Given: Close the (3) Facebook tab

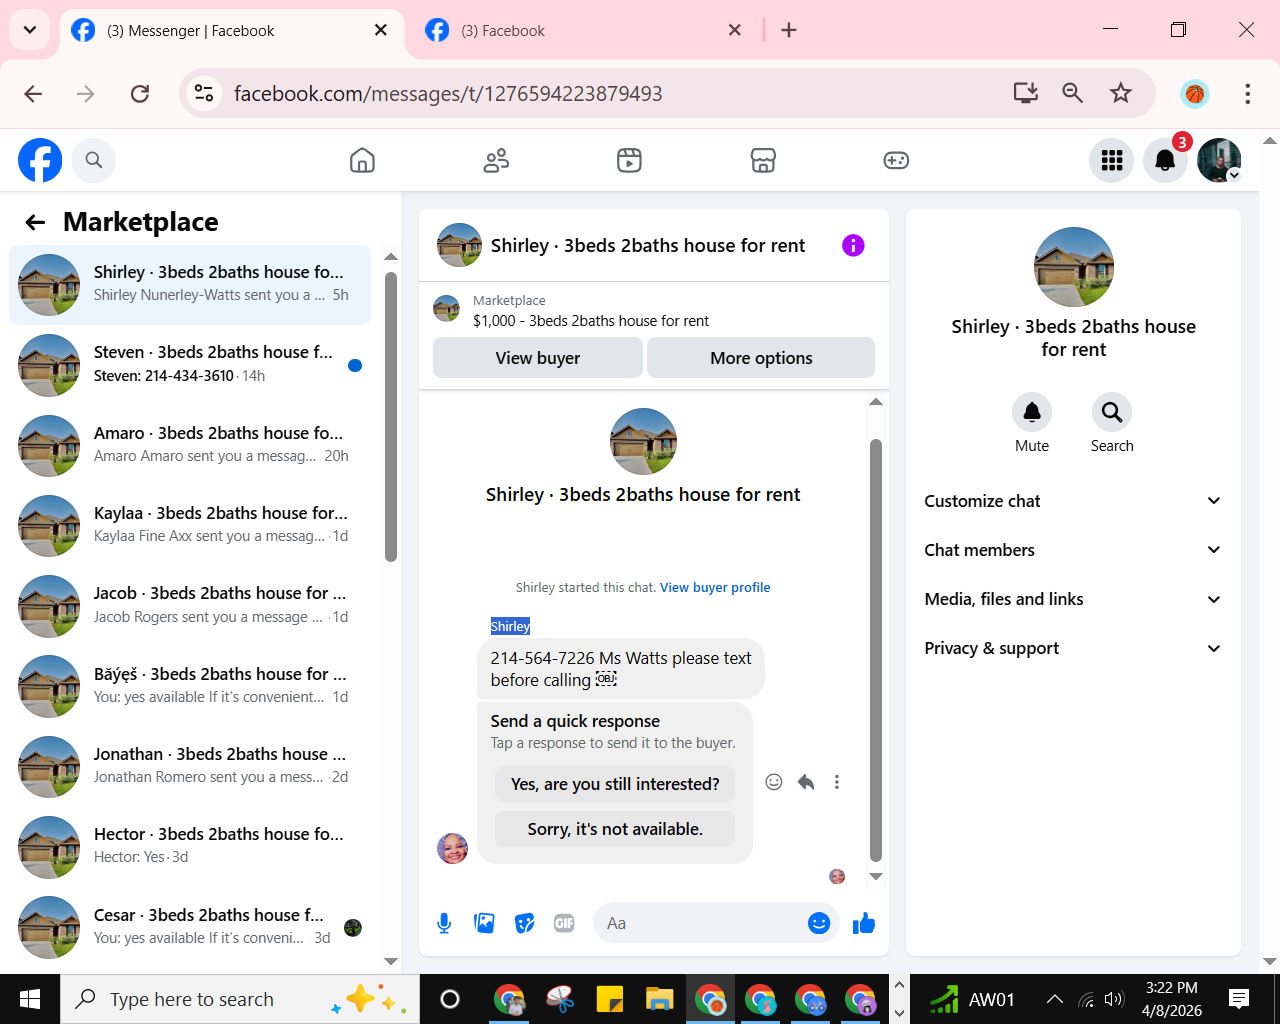Looking at the screenshot, I should point(735,30).
